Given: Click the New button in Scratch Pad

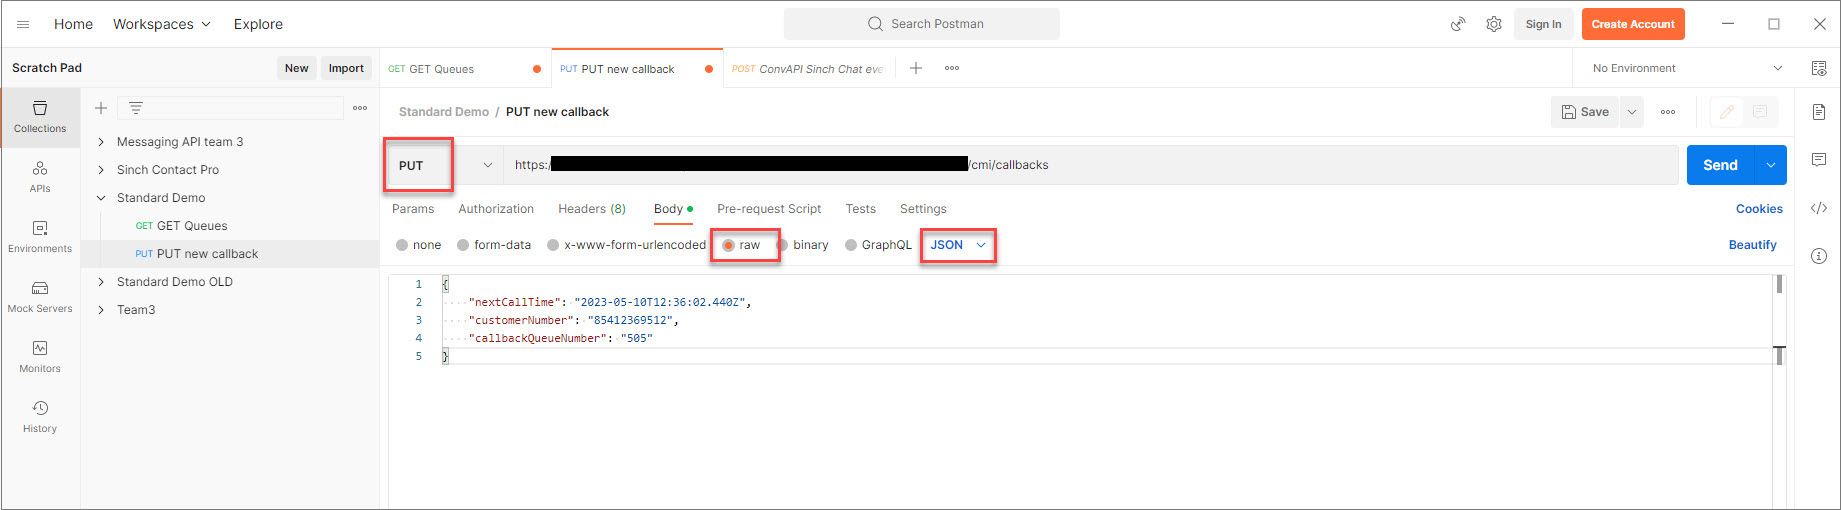Looking at the screenshot, I should click(297, 68).
